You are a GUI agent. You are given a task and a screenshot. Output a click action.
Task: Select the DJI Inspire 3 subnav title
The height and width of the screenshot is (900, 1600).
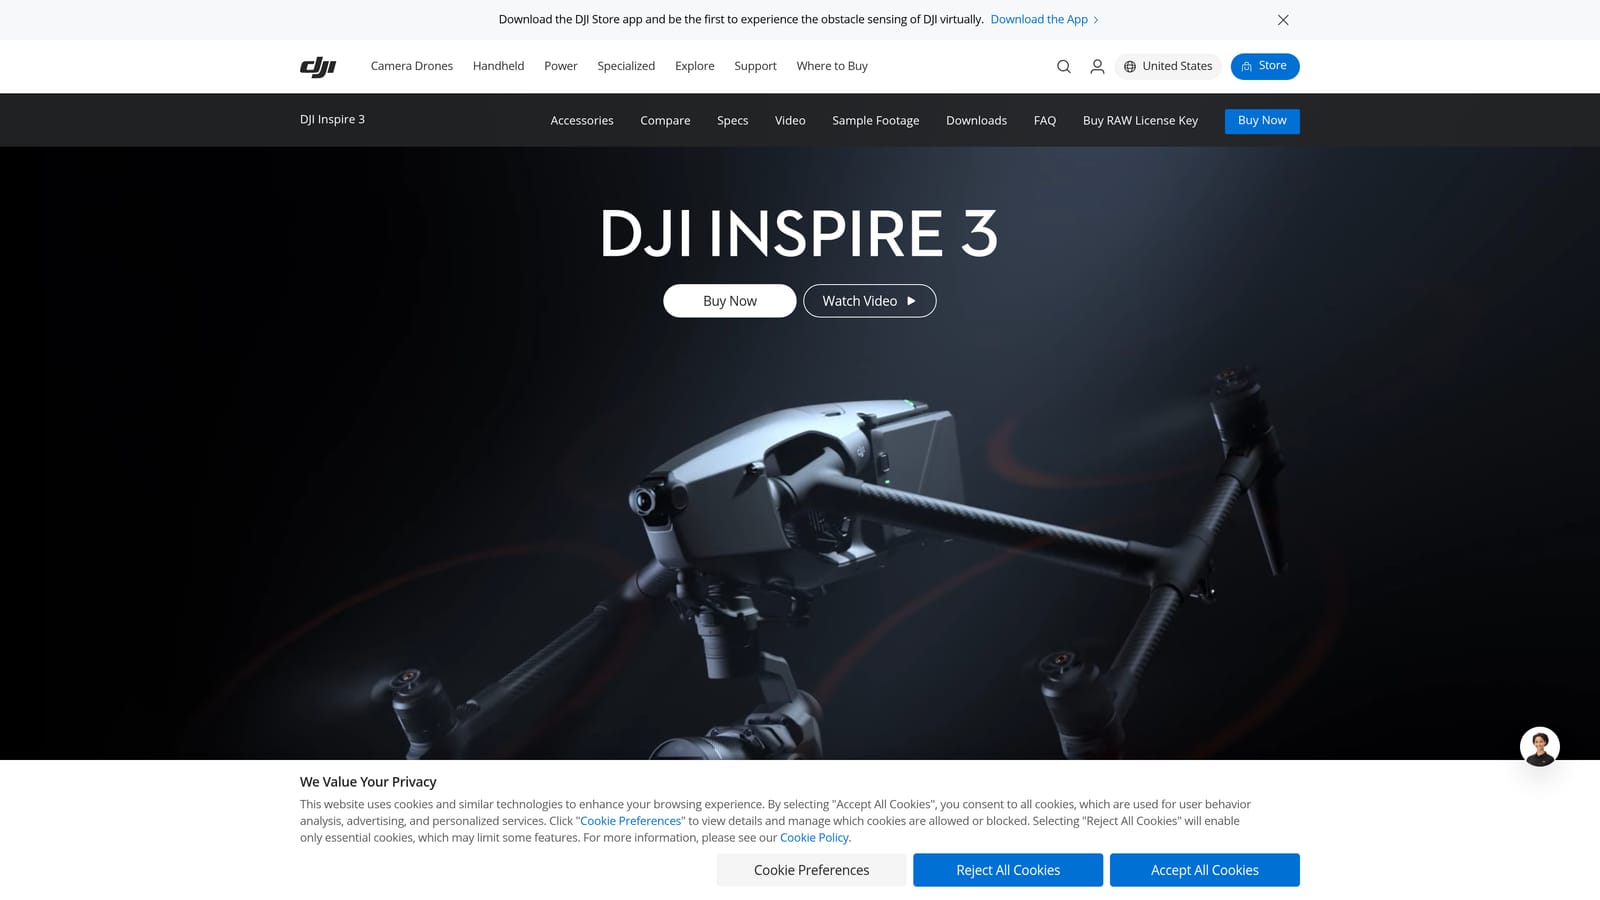click(332, 119)
